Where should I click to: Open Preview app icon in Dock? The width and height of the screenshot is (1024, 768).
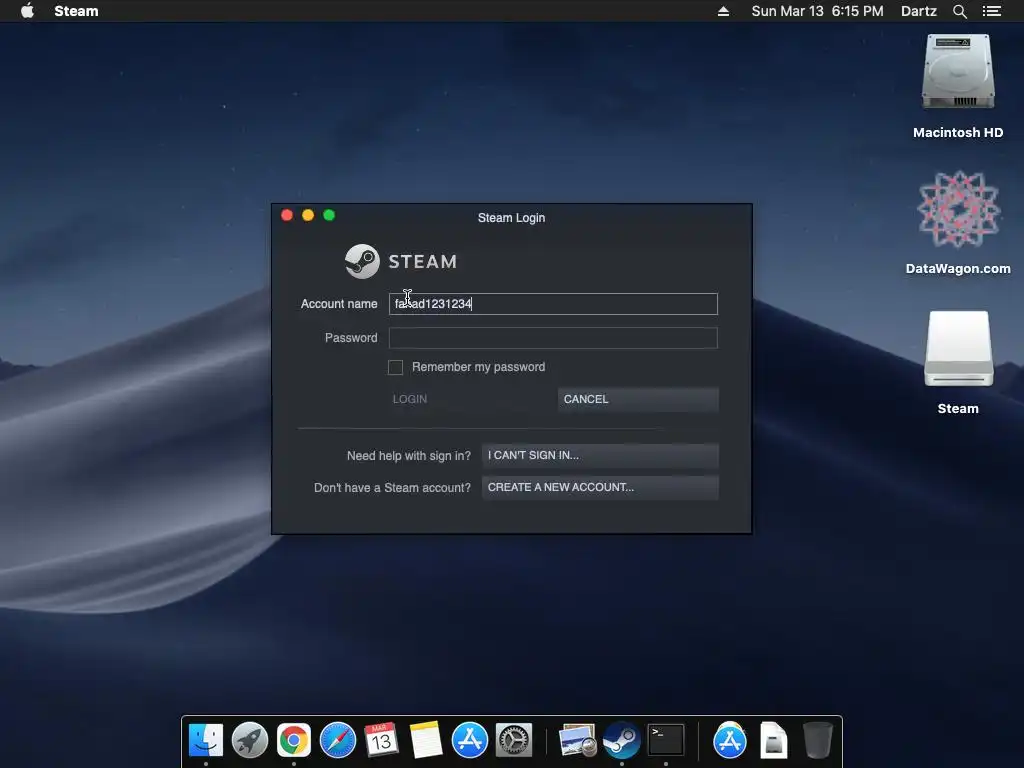[x=577, y=740]
